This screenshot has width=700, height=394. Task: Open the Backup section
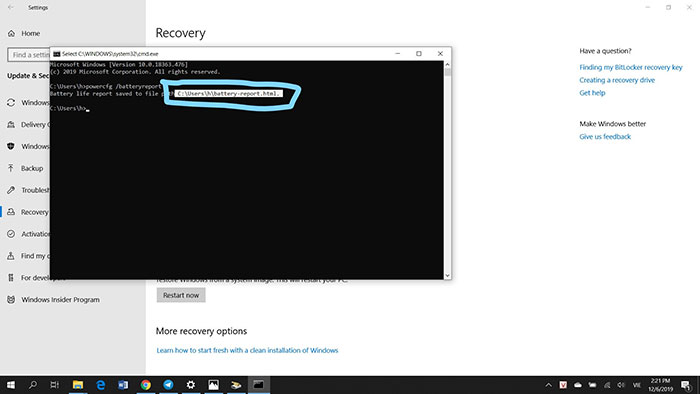pos(26,168)
